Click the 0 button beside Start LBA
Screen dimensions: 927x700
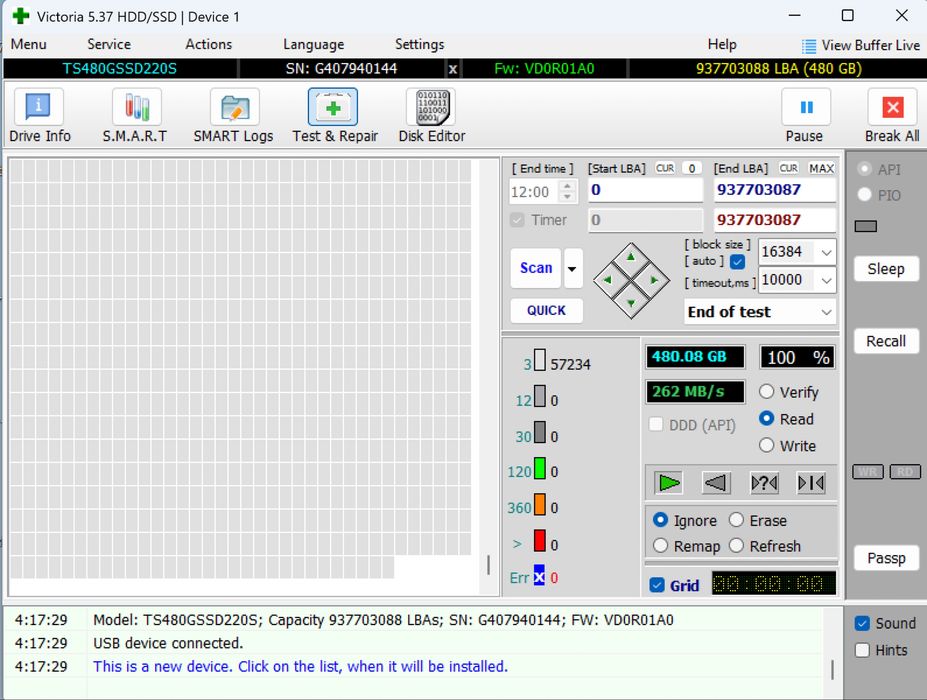pyautogui.click(x=692, y=168)
